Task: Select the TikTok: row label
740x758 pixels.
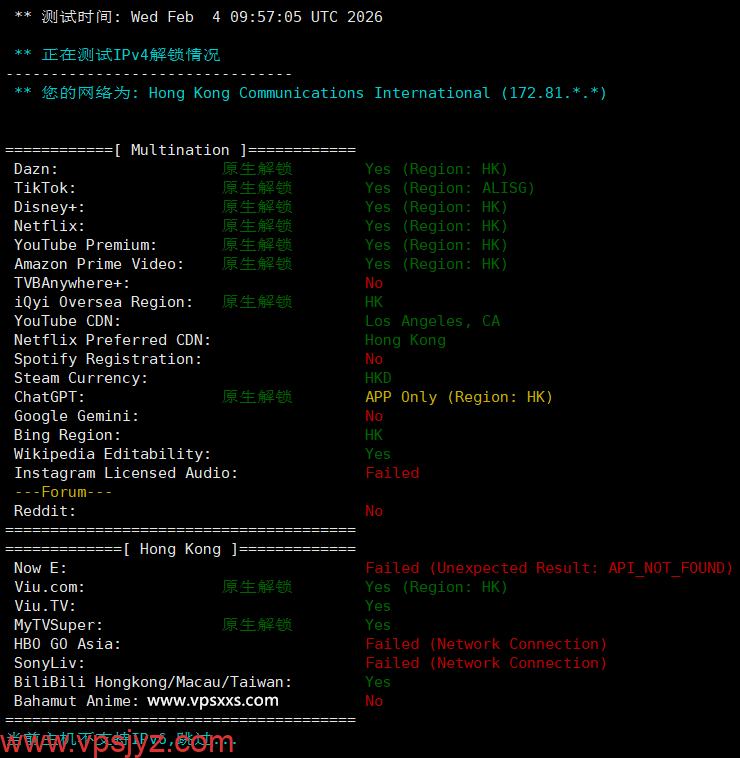Action: tap(45, 188)
